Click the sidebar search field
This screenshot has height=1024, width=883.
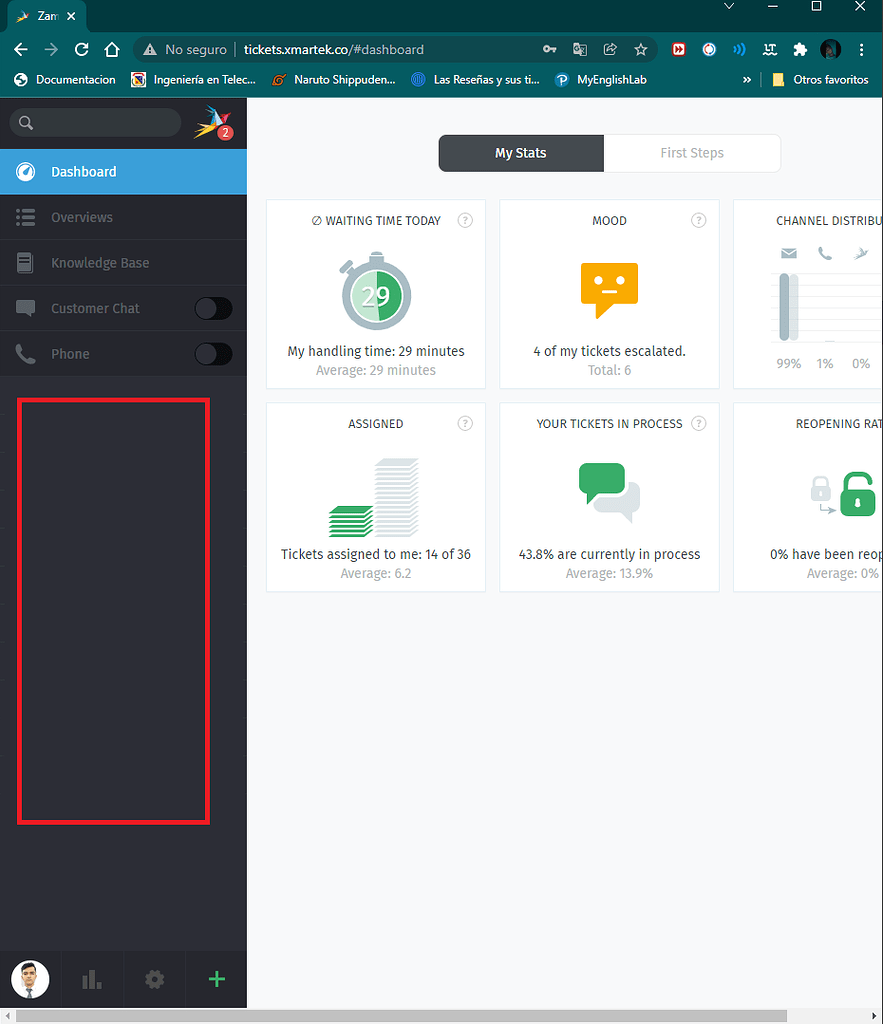click(x=95, y=122)
